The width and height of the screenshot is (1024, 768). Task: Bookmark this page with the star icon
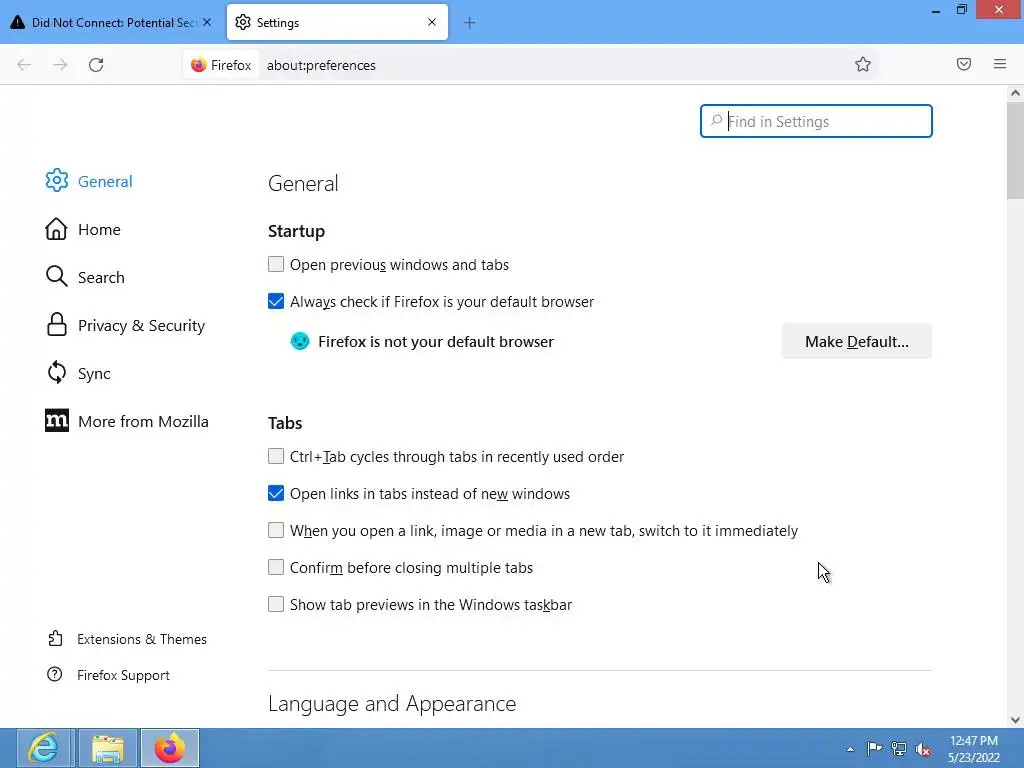pyautogui.click(x=863, y=64)
